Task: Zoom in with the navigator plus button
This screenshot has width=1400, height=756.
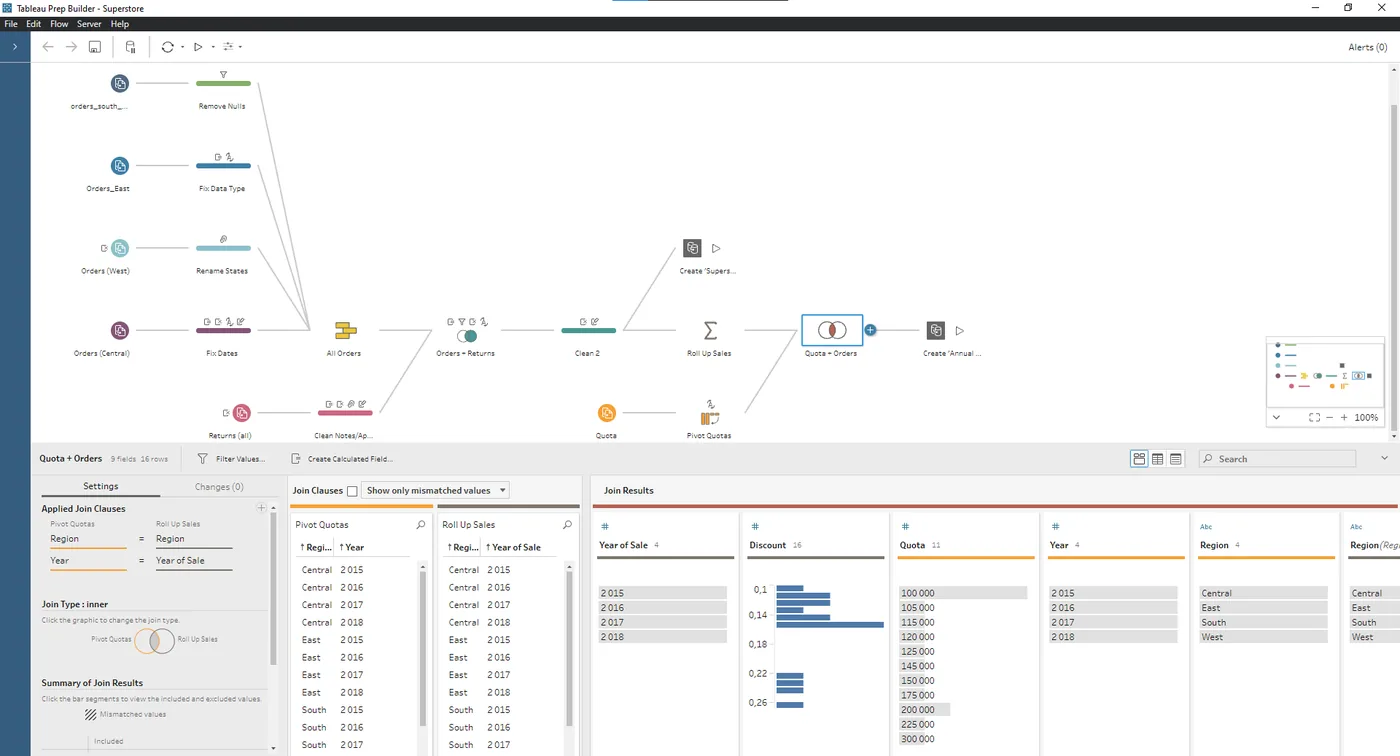Action: (x=1343, y=418)
